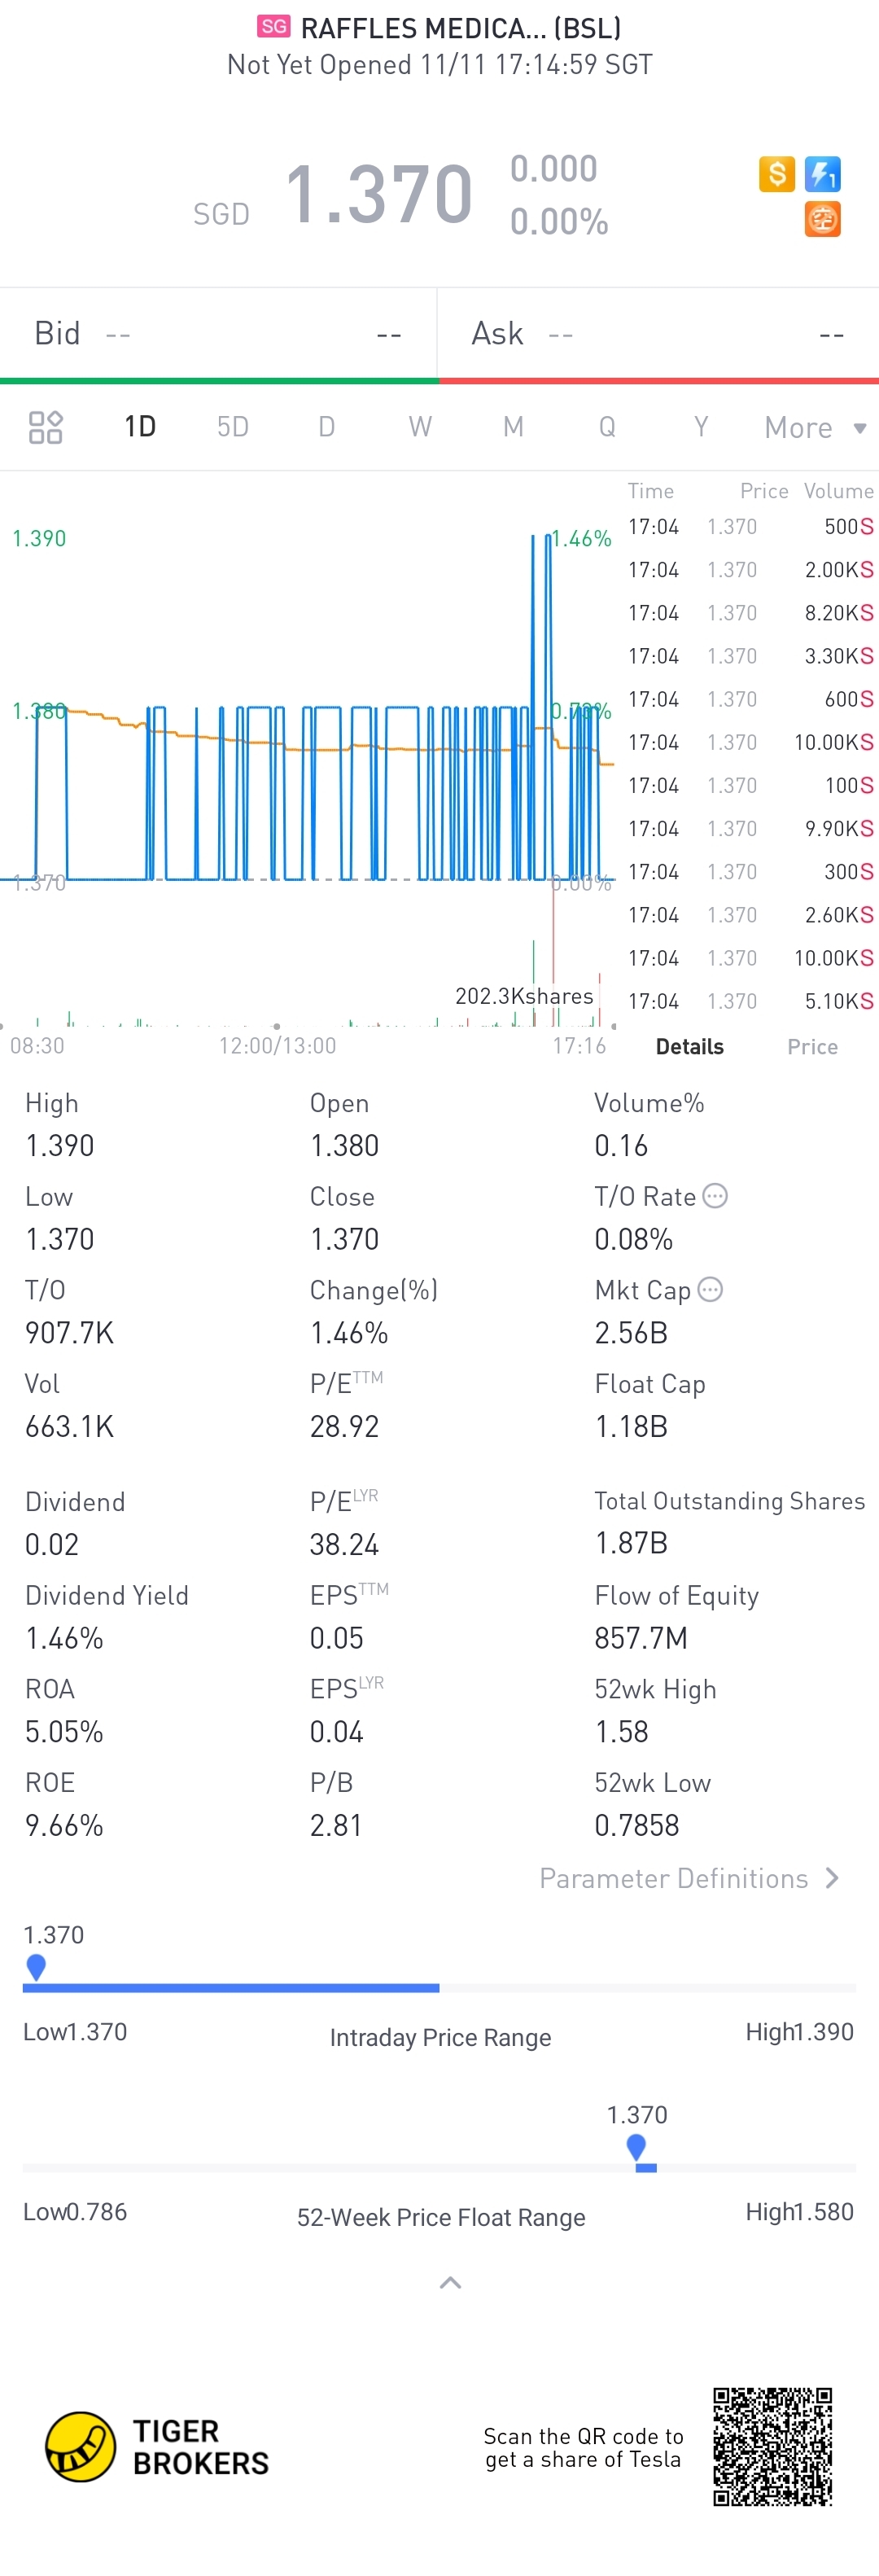Tap the trade row with 9.90K volume
This screenshot has height=2576, width=879.
click(x=750, y=829)
